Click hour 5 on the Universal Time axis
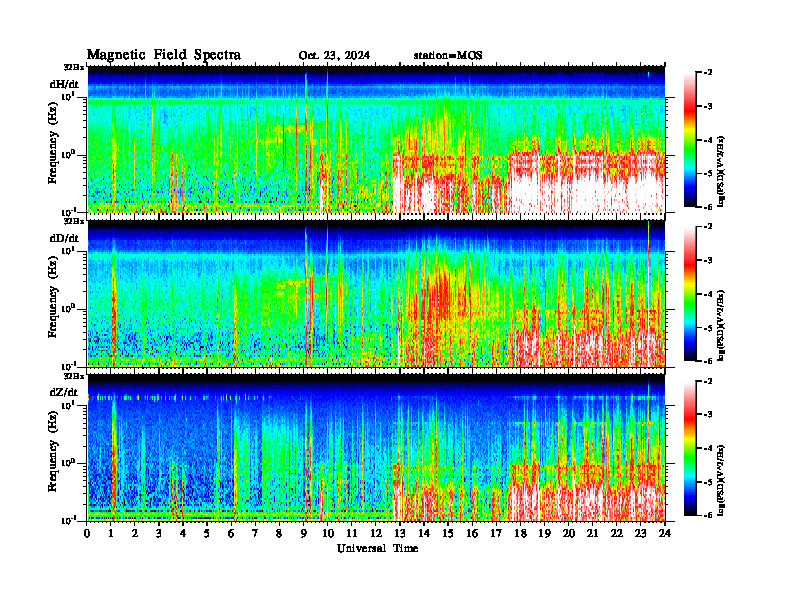The image size is (792, 612). tap(207, 533)
